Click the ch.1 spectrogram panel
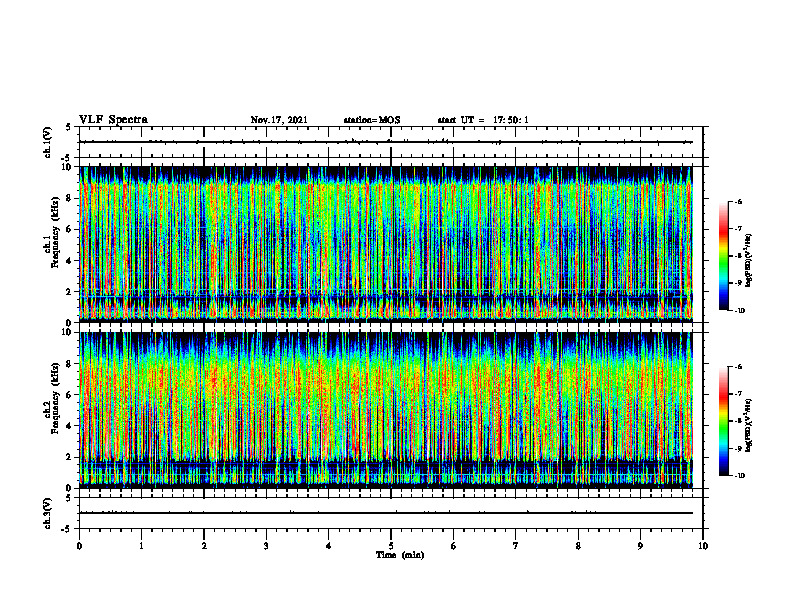 (386, 244)
